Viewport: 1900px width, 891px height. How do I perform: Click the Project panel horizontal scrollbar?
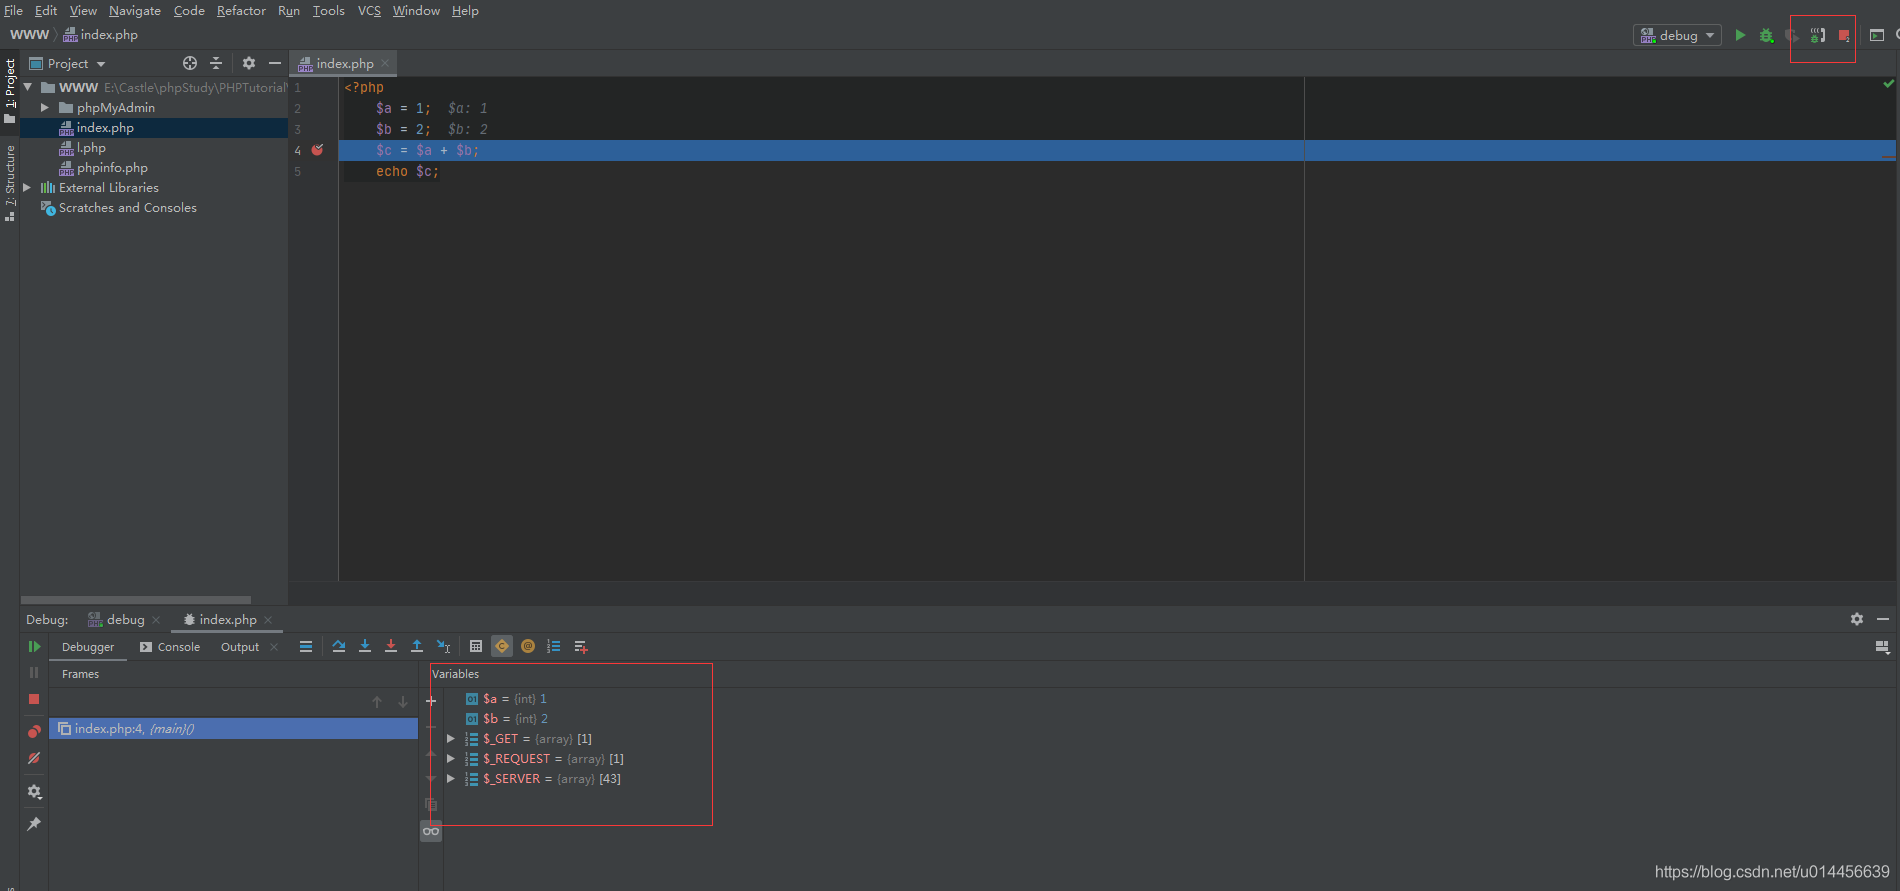click(x=135, y=600)
